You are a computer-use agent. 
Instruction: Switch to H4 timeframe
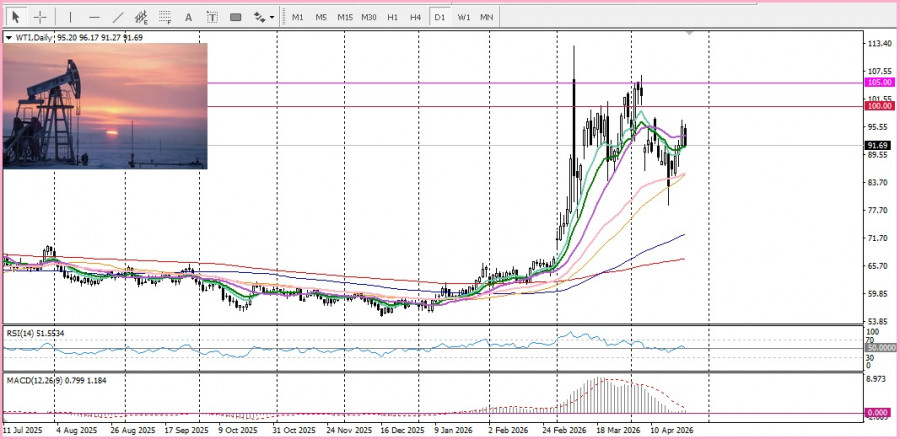tap(415, 17)
